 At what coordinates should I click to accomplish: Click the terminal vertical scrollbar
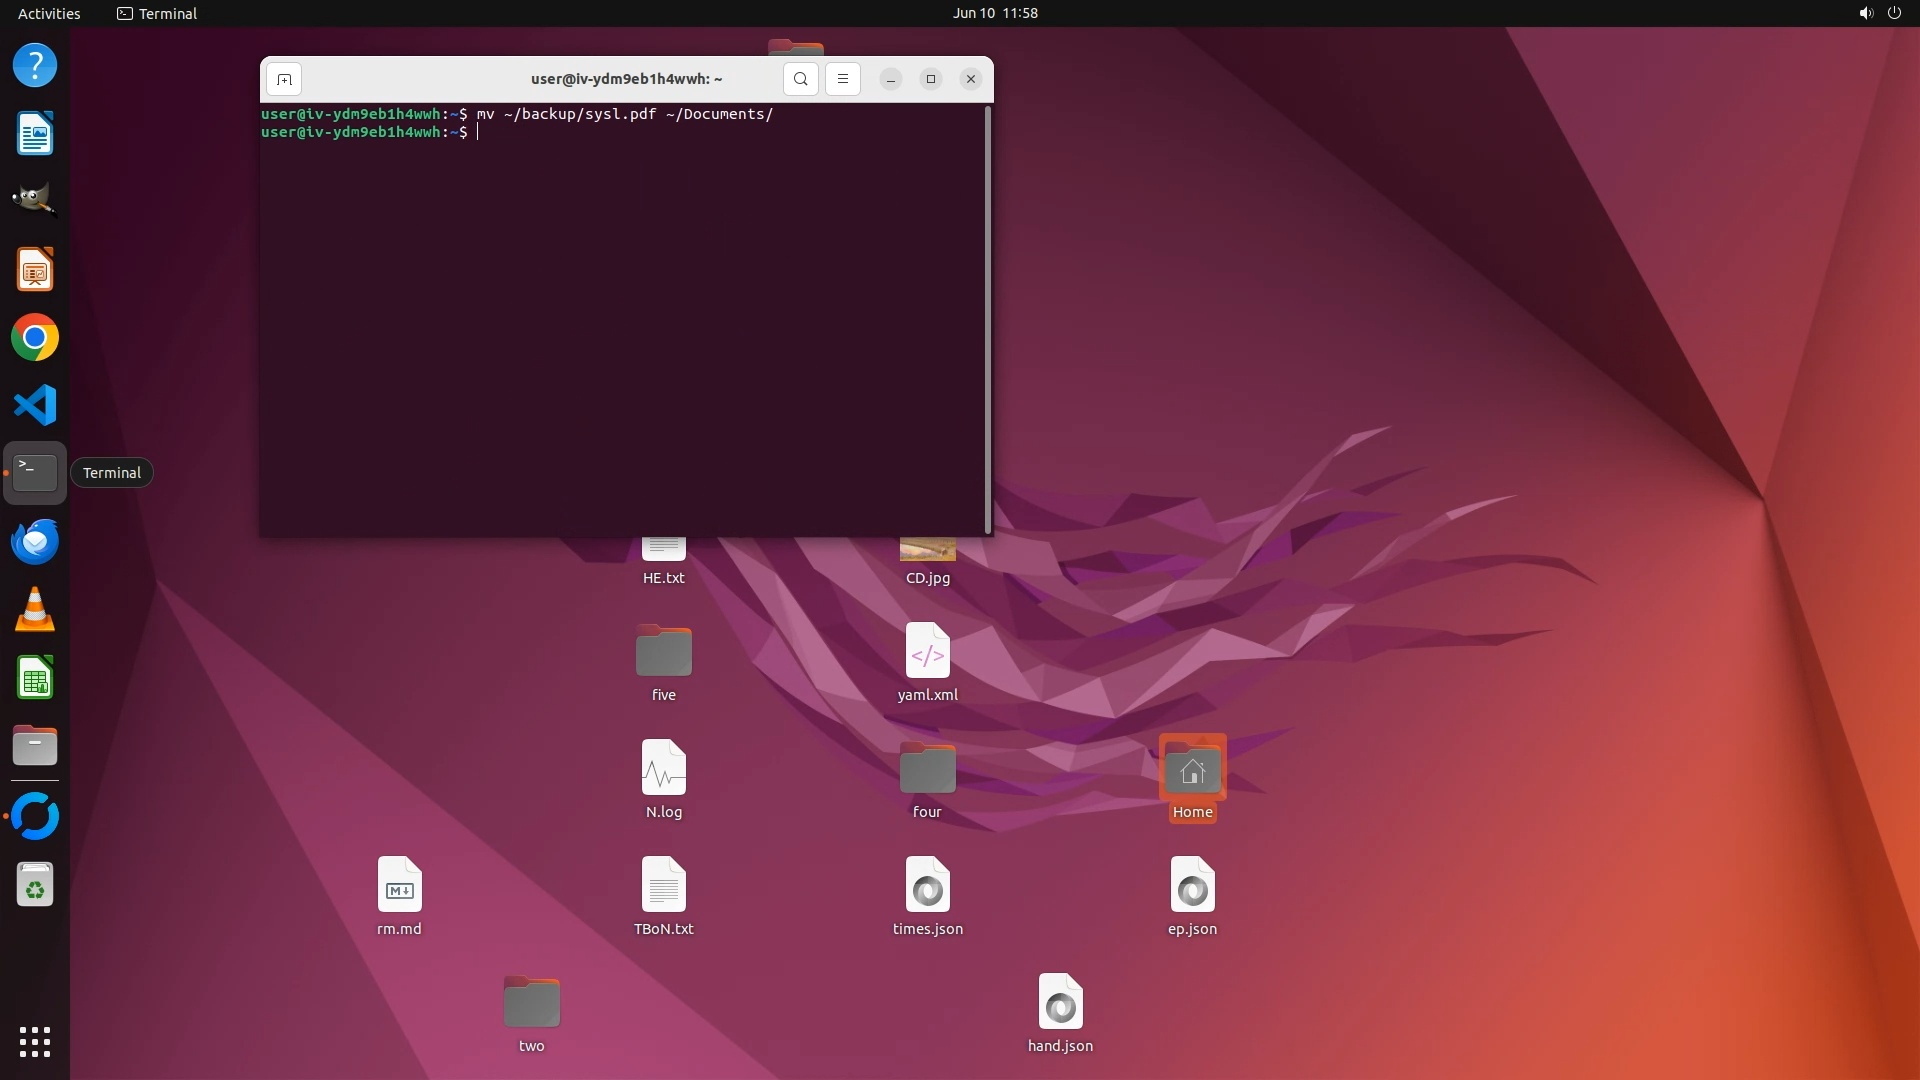click(x=988, y=320)
